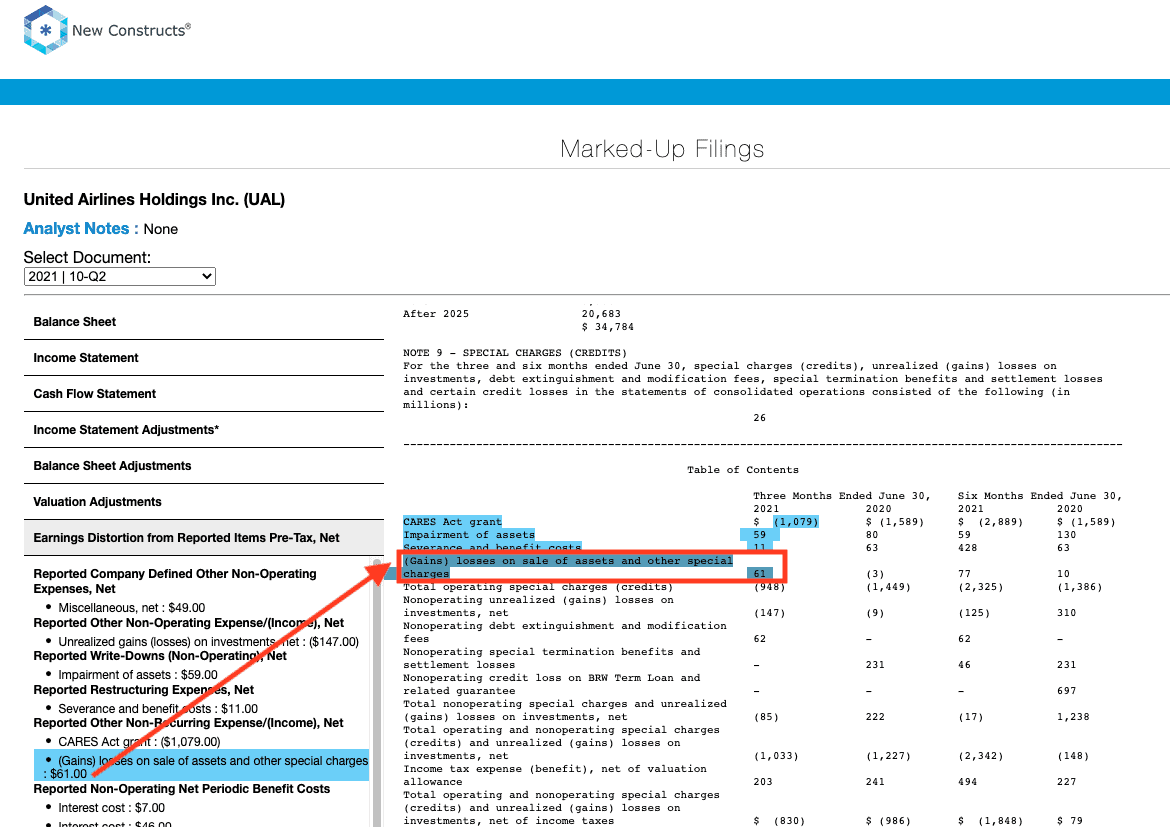Click the "After 2025" row label
The height and width of the screenshot is (827, 1170).
click(x=436, y=314)
